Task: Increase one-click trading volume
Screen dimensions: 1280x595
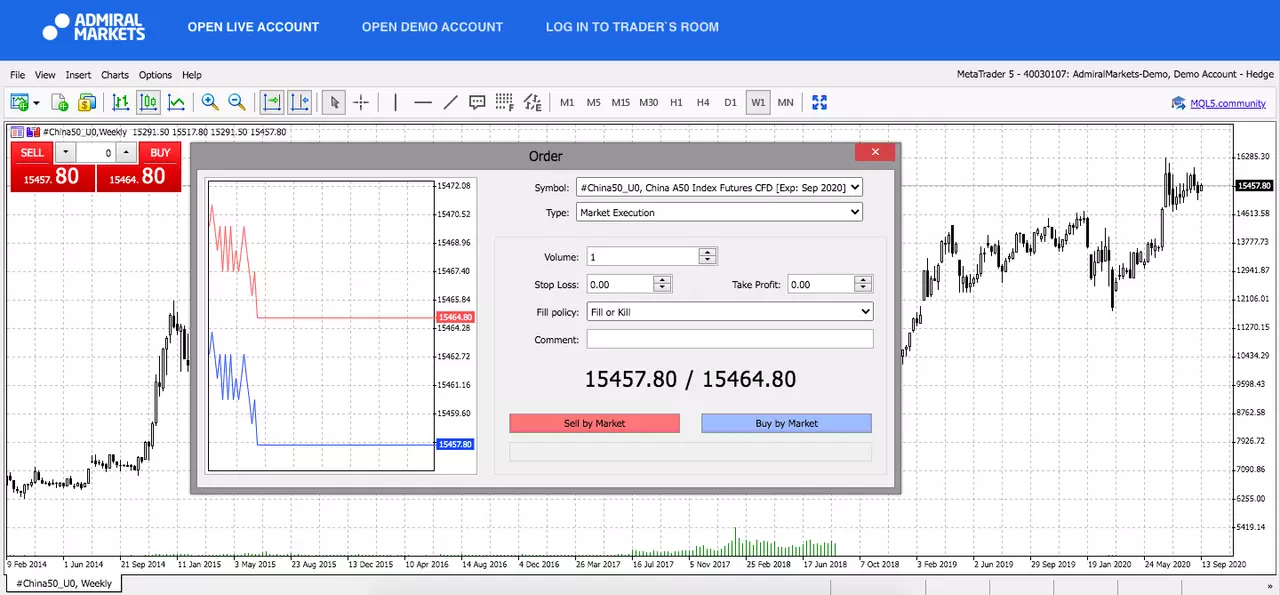Action: tap(126, 153)
